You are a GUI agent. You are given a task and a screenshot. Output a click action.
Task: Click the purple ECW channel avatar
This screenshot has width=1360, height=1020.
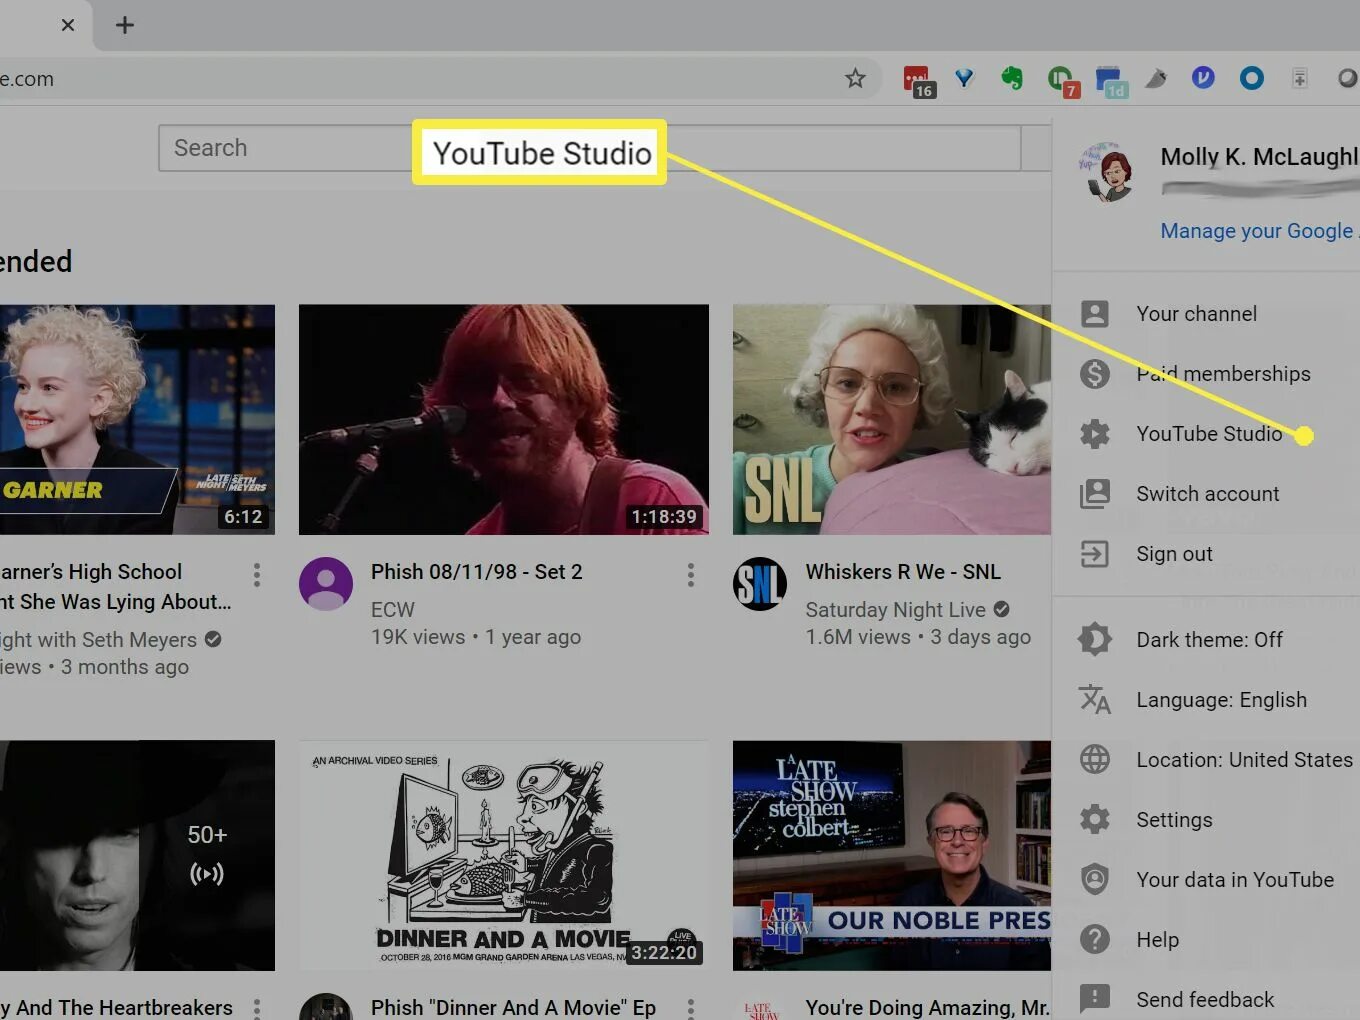pos(326,584)
